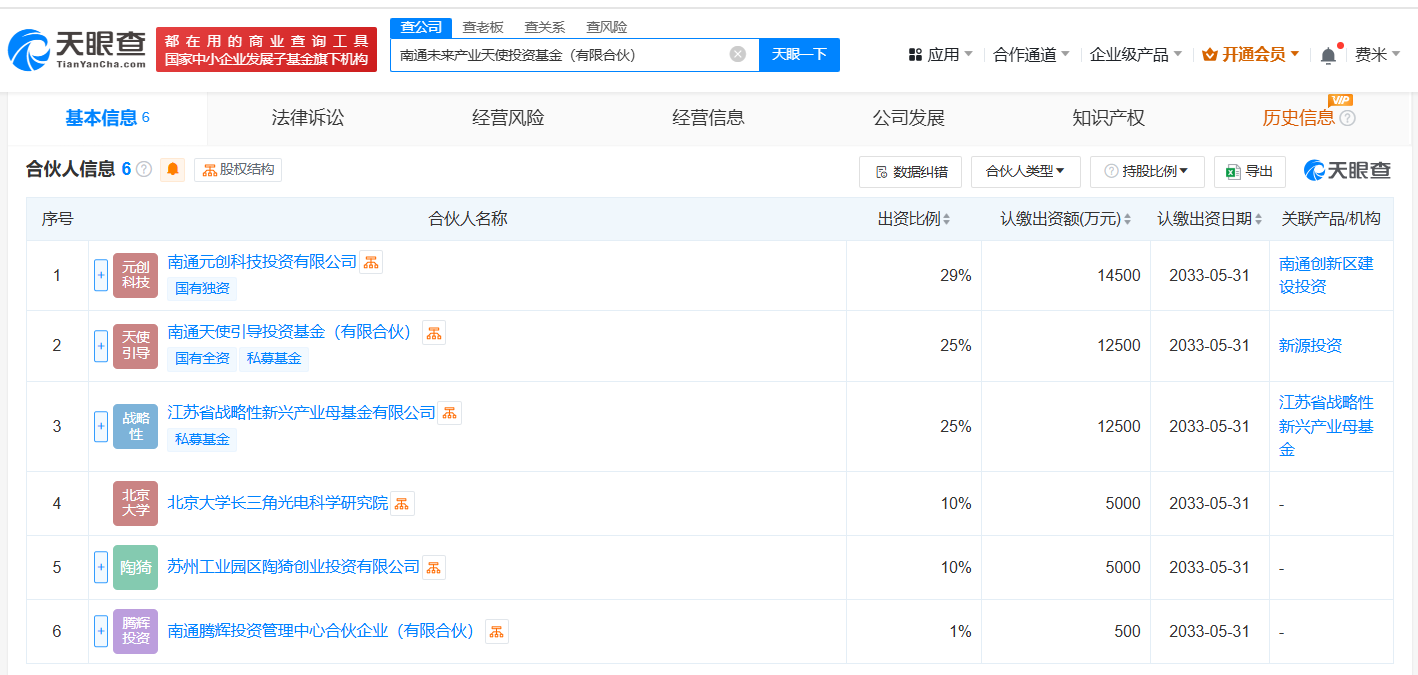Viewport: 1418px width, 675px height.
Task: Switch to the 法律诉讼 tab
Action: click(x=308, y=118)
